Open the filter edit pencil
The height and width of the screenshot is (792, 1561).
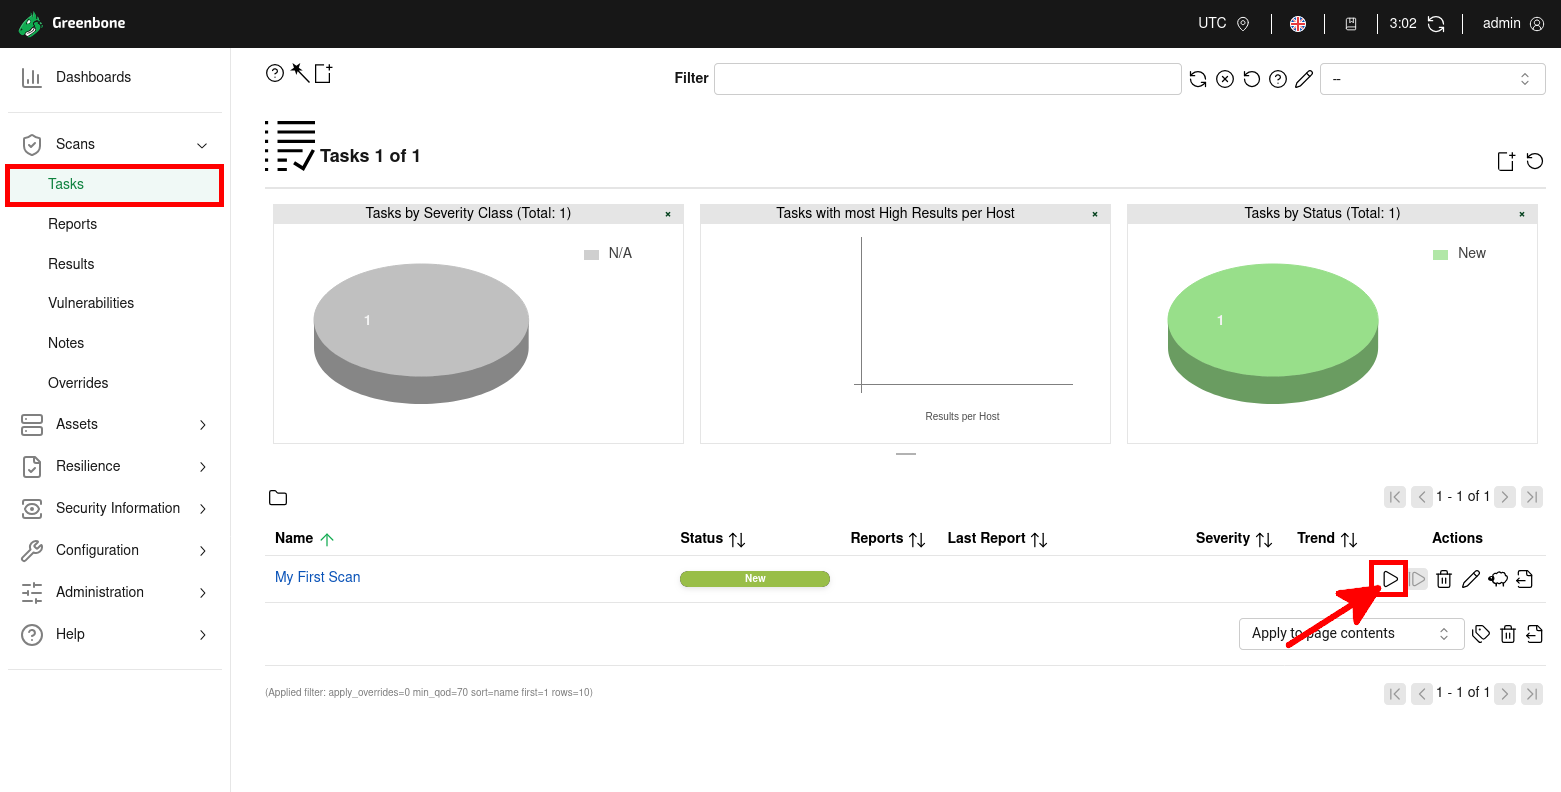(x=1303, y=78)
